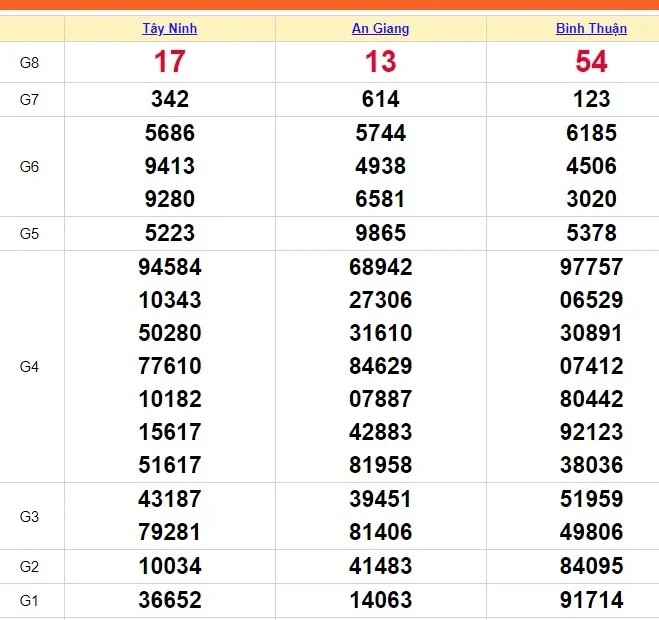The image size is (659, 620).
Task: Click G7 result 614 under An Giang
Action: 380,99
